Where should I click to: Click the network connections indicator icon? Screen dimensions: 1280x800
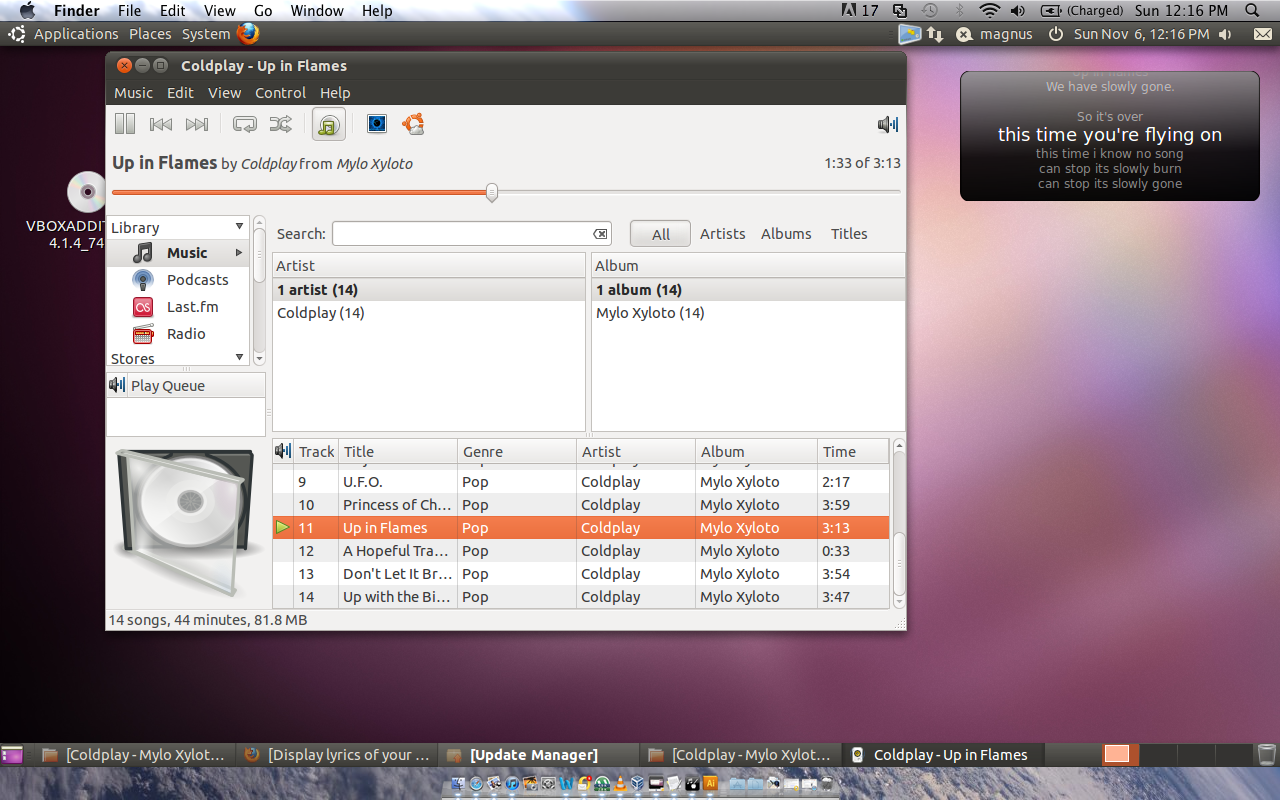936,34
